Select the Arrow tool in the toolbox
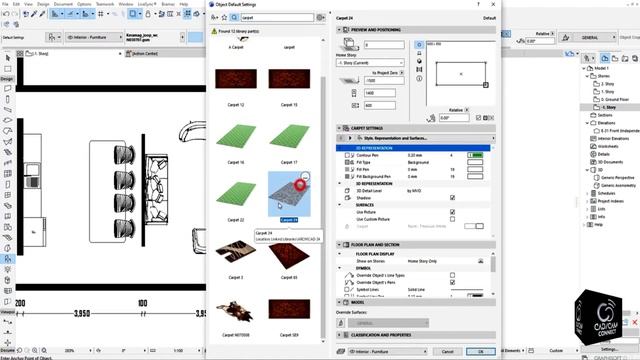640x360 pixels. click(x=8, y=58)
